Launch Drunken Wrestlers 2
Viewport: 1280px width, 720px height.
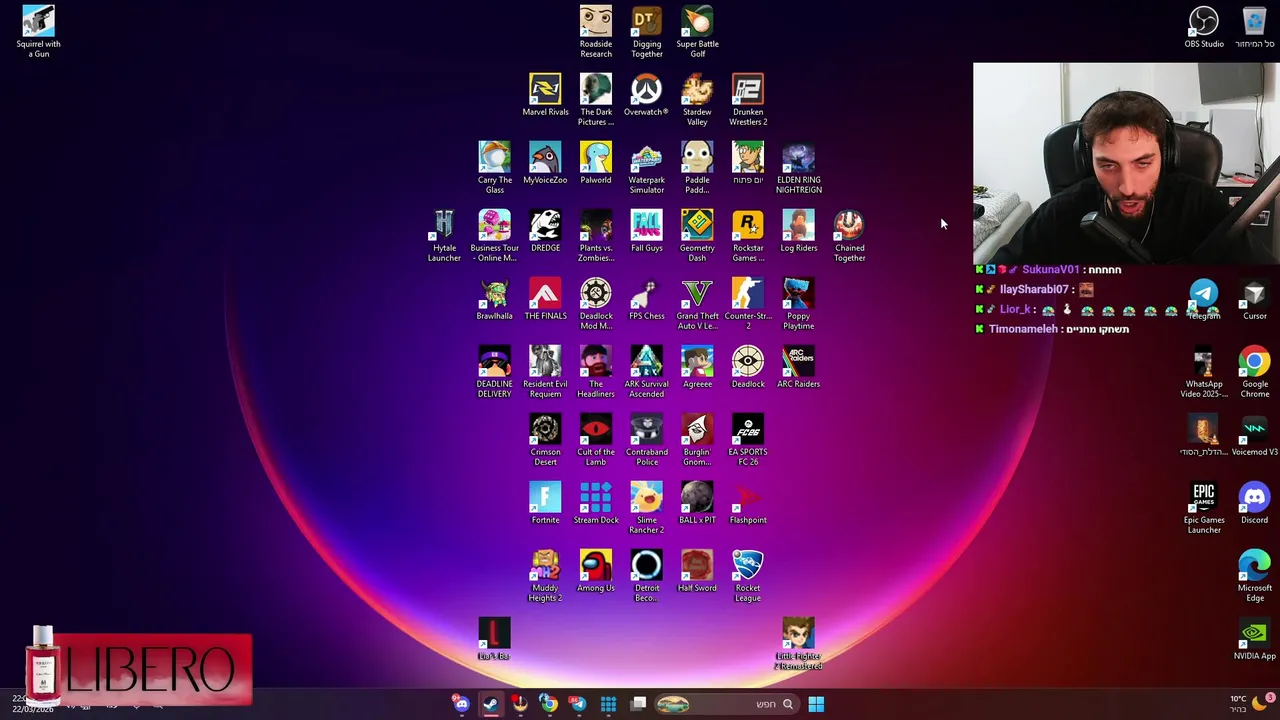tap(748, 99)
